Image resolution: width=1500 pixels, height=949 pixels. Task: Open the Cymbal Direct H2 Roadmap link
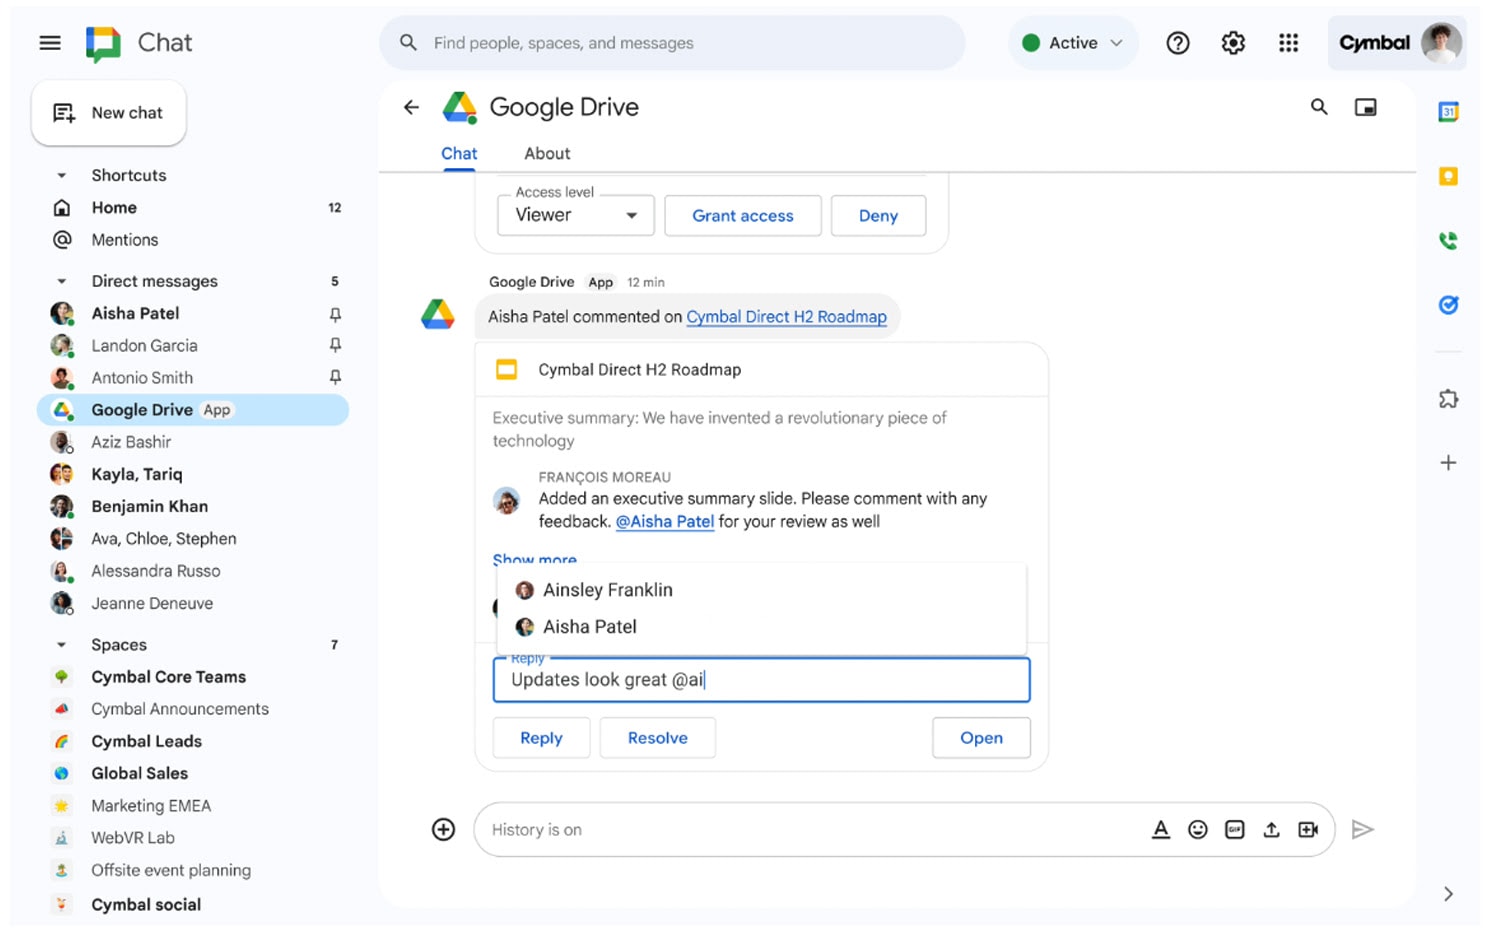pyautogui.click(x=786, y=316)
